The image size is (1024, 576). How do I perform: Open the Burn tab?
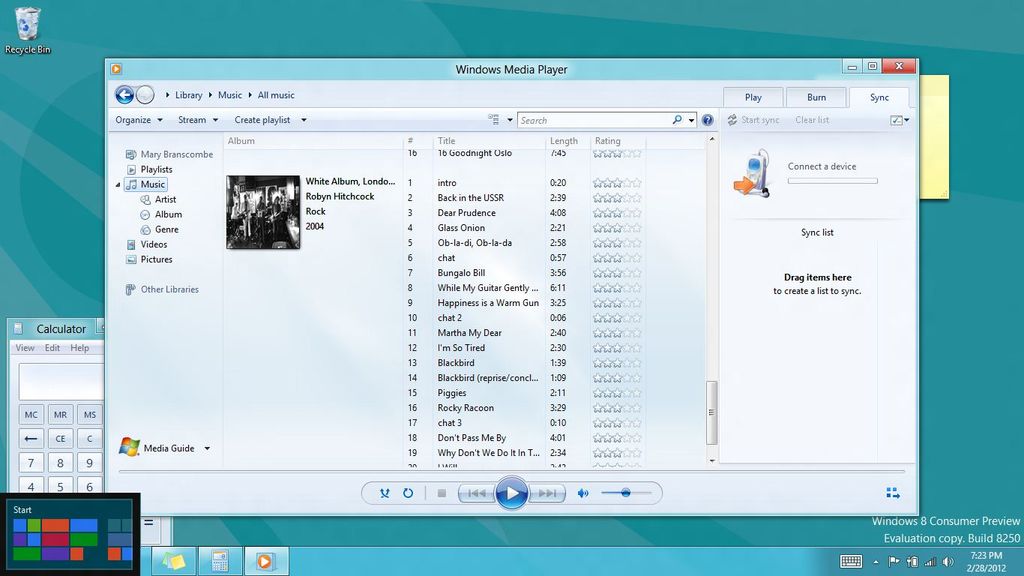(816, 97)
